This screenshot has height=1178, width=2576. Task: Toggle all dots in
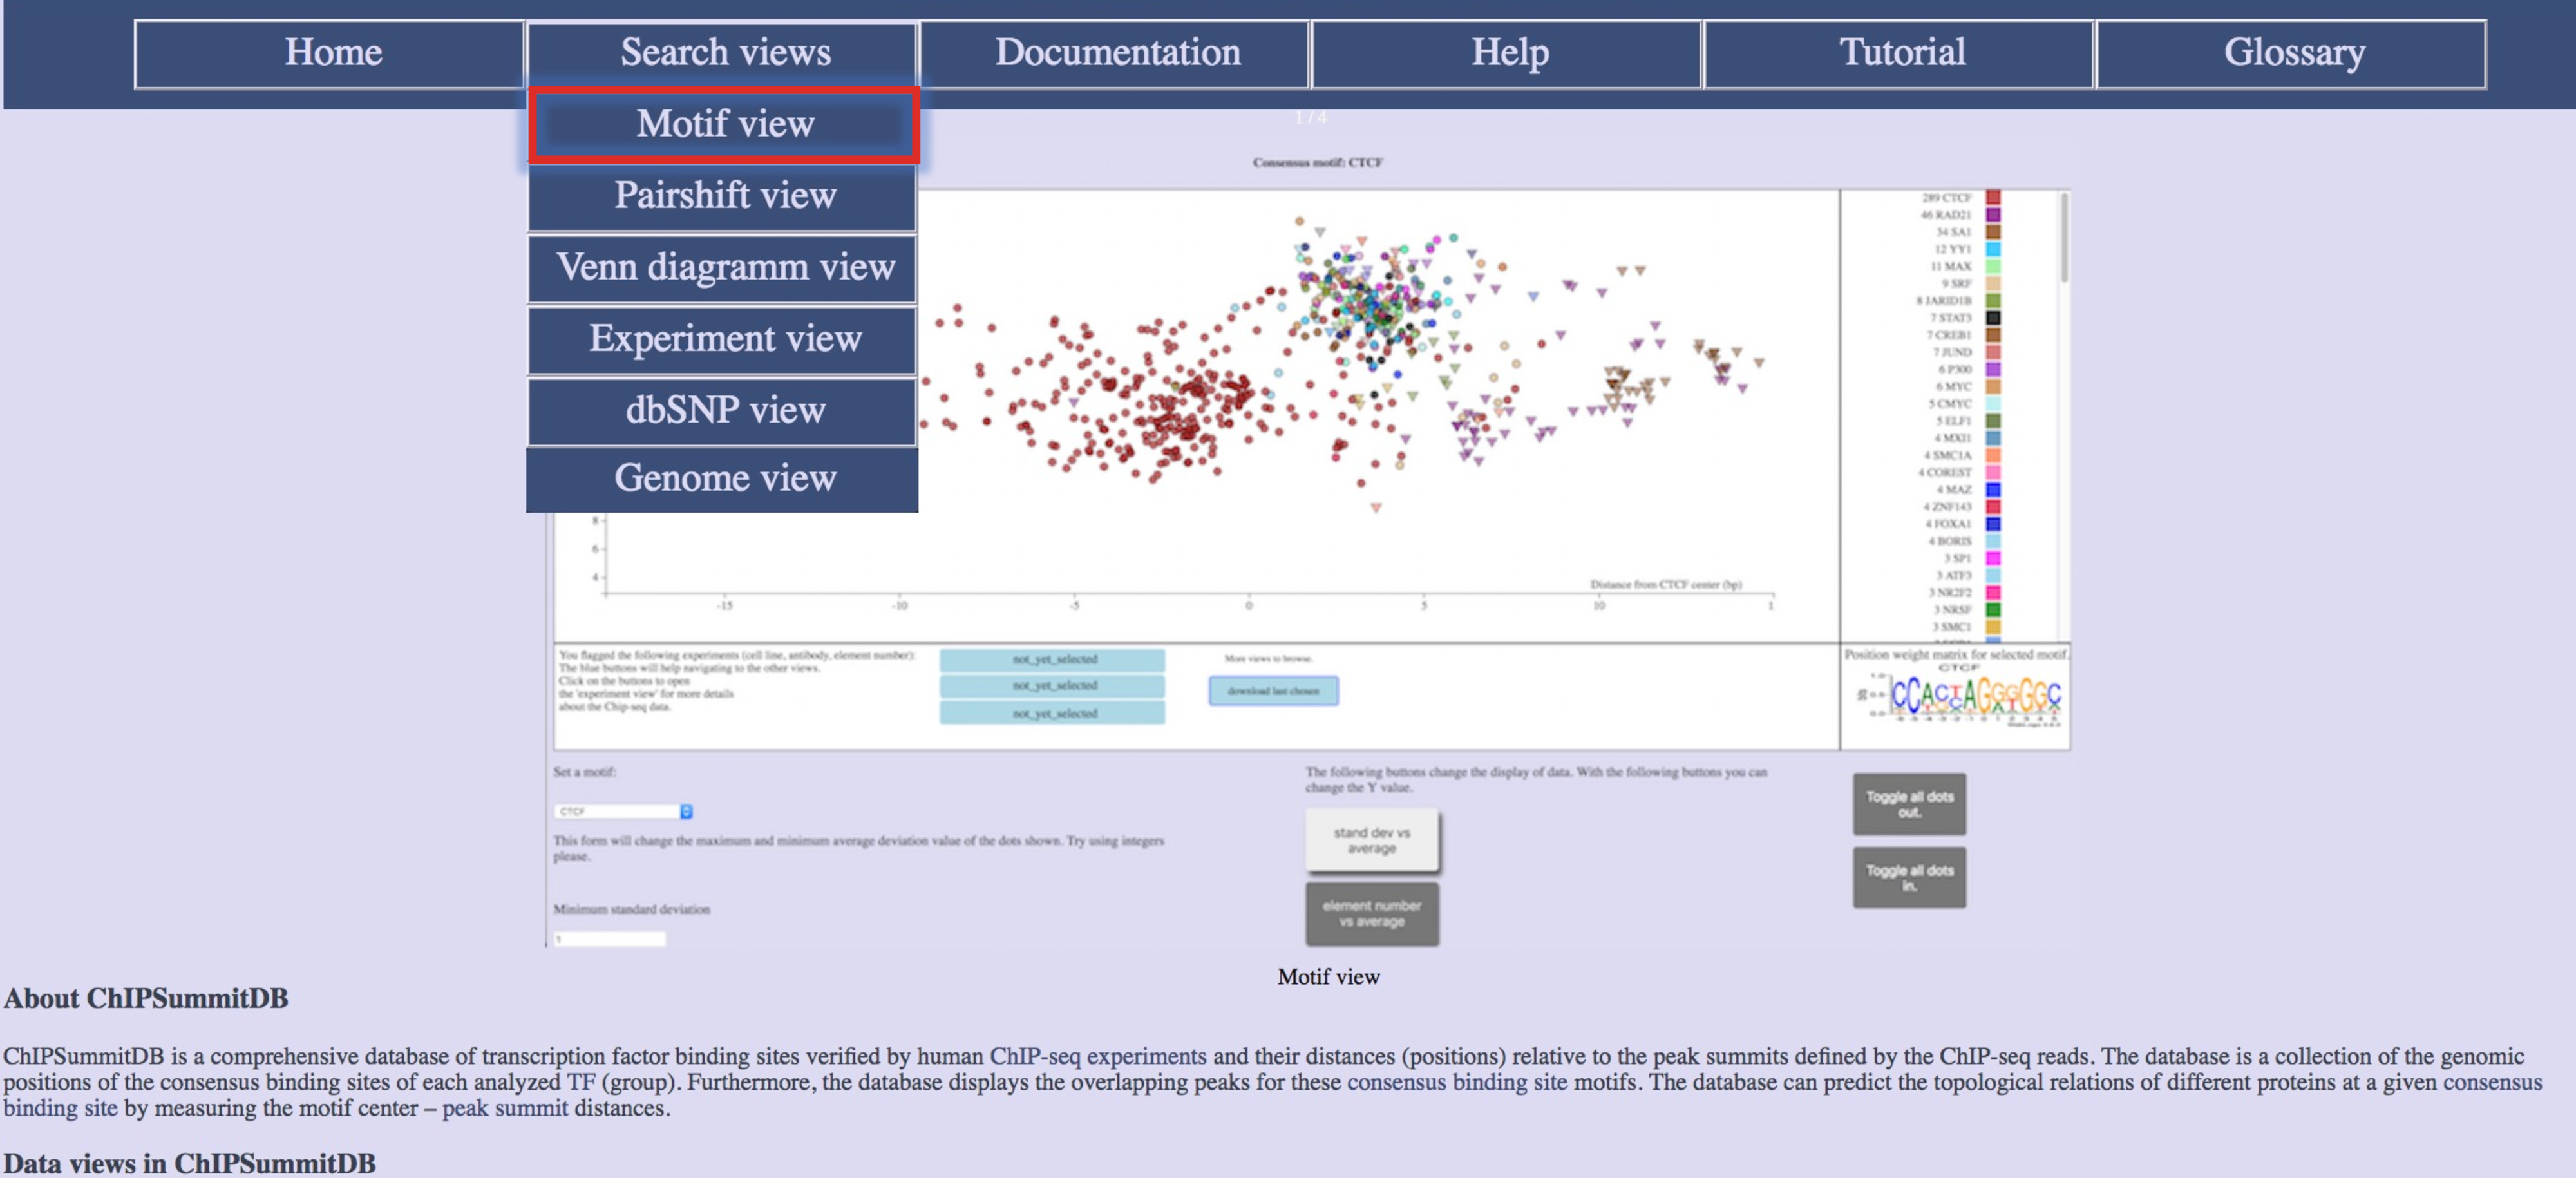pyautogui.click(x=1909, y=878)
